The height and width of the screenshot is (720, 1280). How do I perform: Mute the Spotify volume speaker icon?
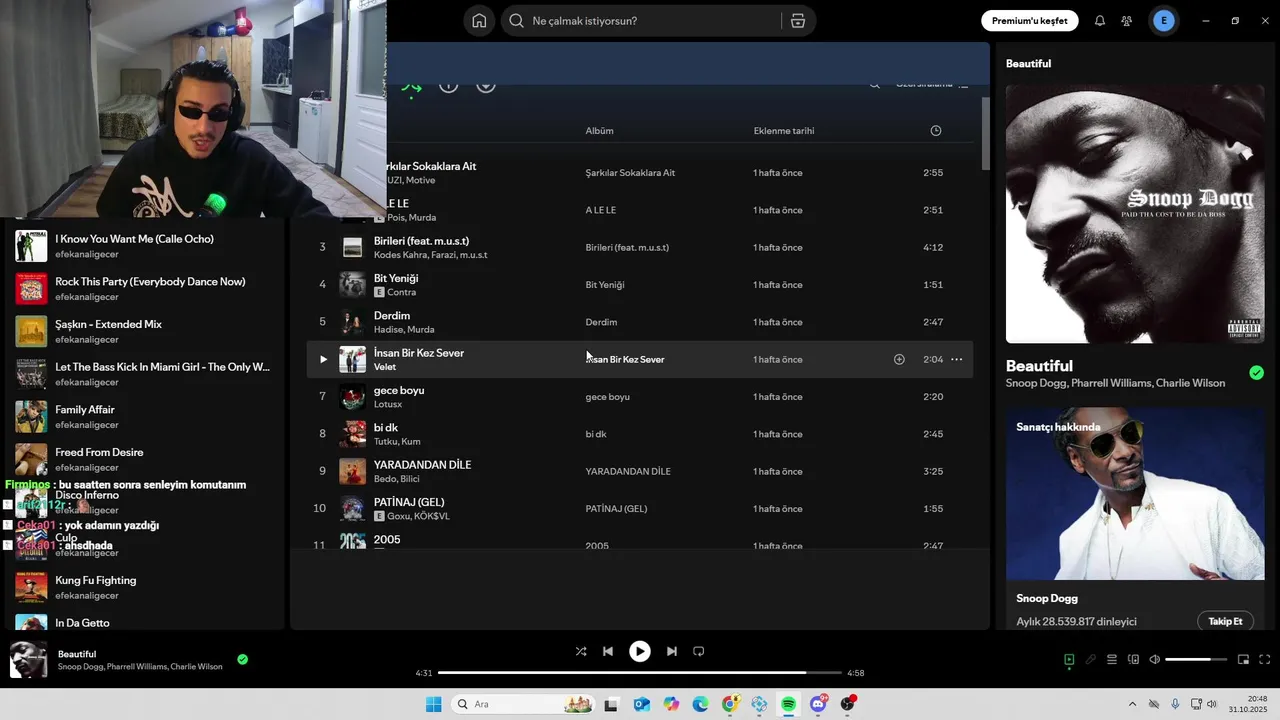point(1155,659)
